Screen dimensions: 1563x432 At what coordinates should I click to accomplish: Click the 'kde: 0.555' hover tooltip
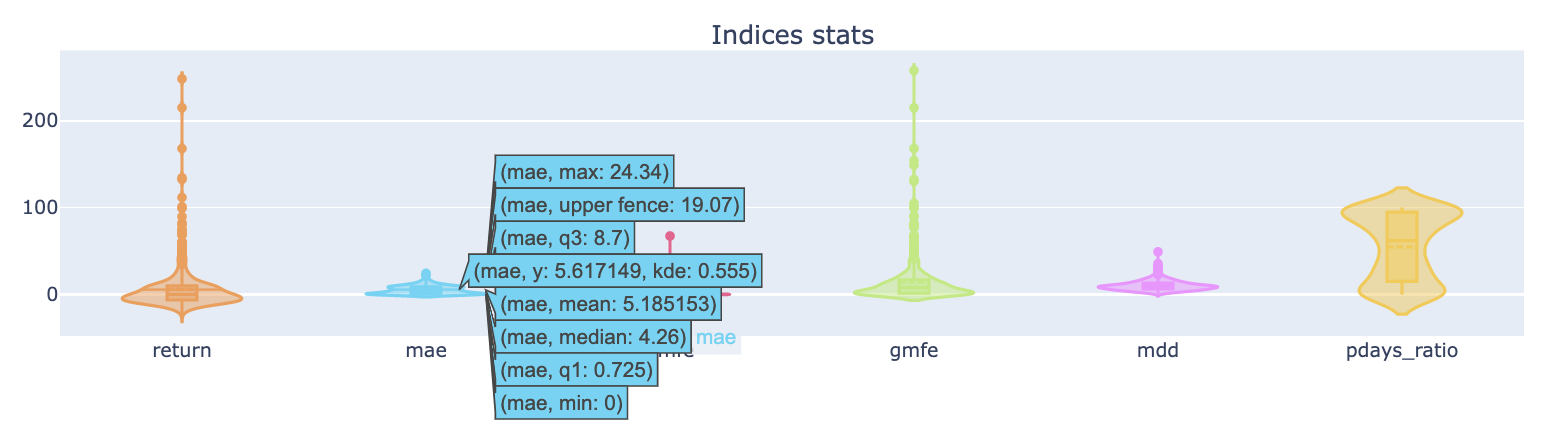tap(617, 271)
